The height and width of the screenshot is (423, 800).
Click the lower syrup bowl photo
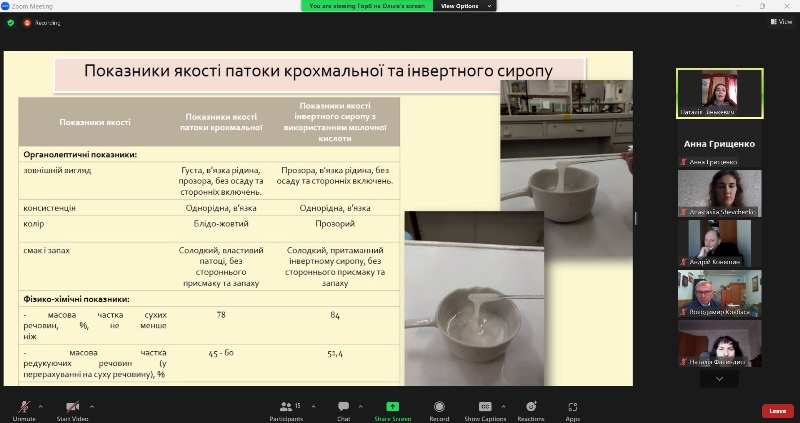[x=474, y=298]
